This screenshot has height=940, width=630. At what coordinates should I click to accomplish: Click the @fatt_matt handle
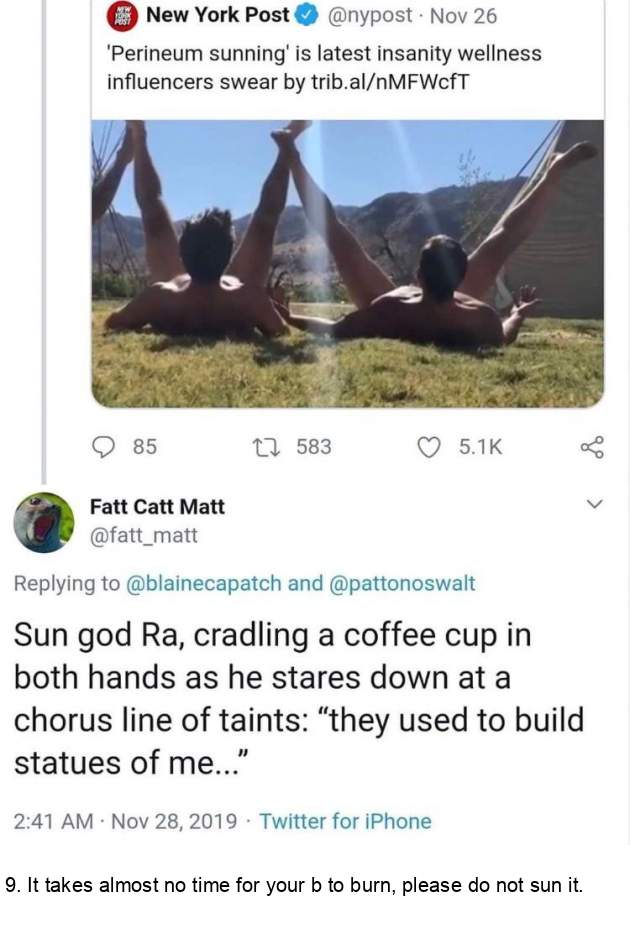point(143,535)
